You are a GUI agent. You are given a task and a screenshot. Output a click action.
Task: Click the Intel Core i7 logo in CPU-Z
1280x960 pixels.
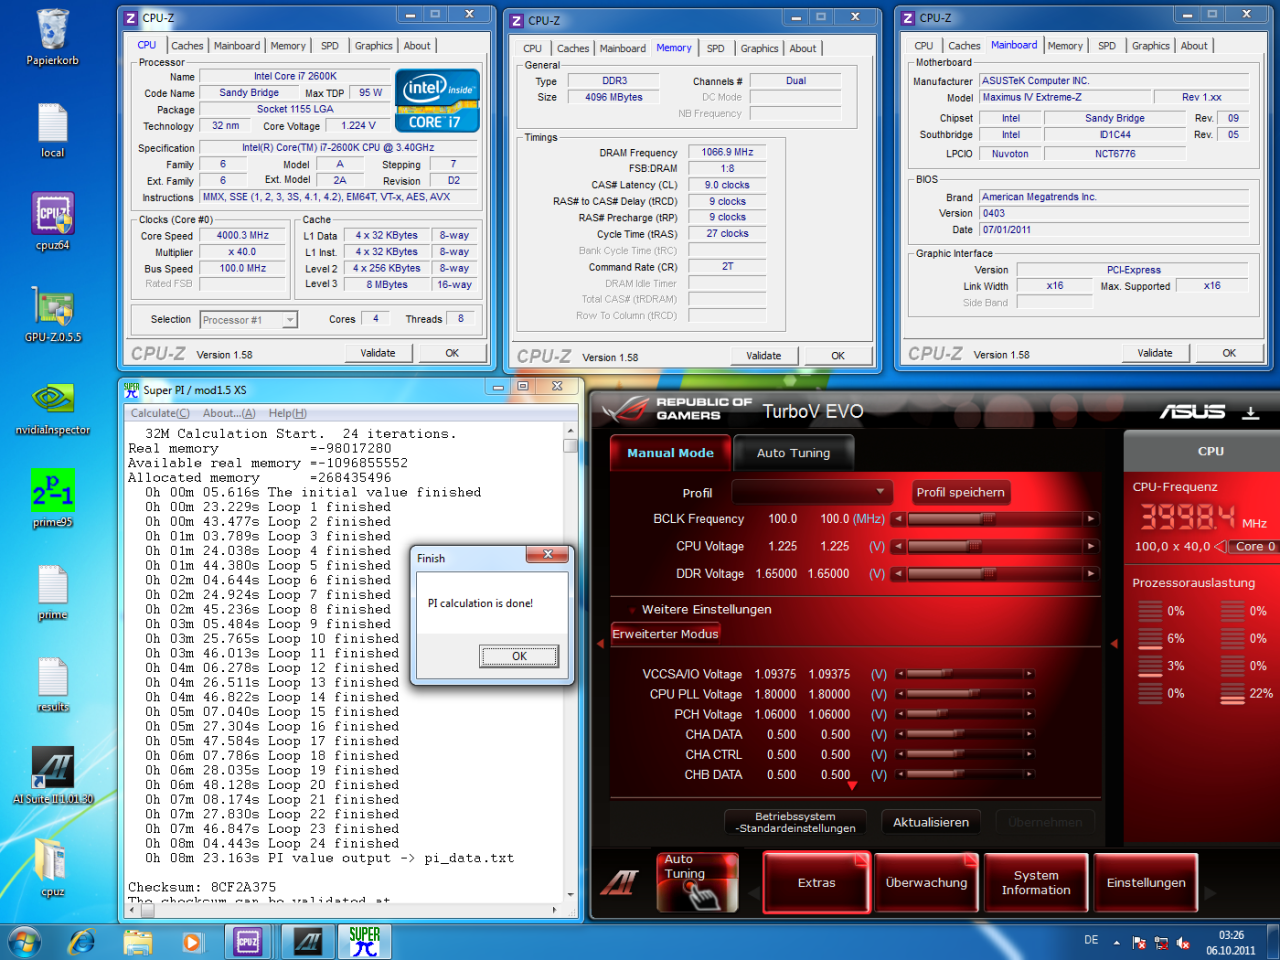(x=437, y=100)
